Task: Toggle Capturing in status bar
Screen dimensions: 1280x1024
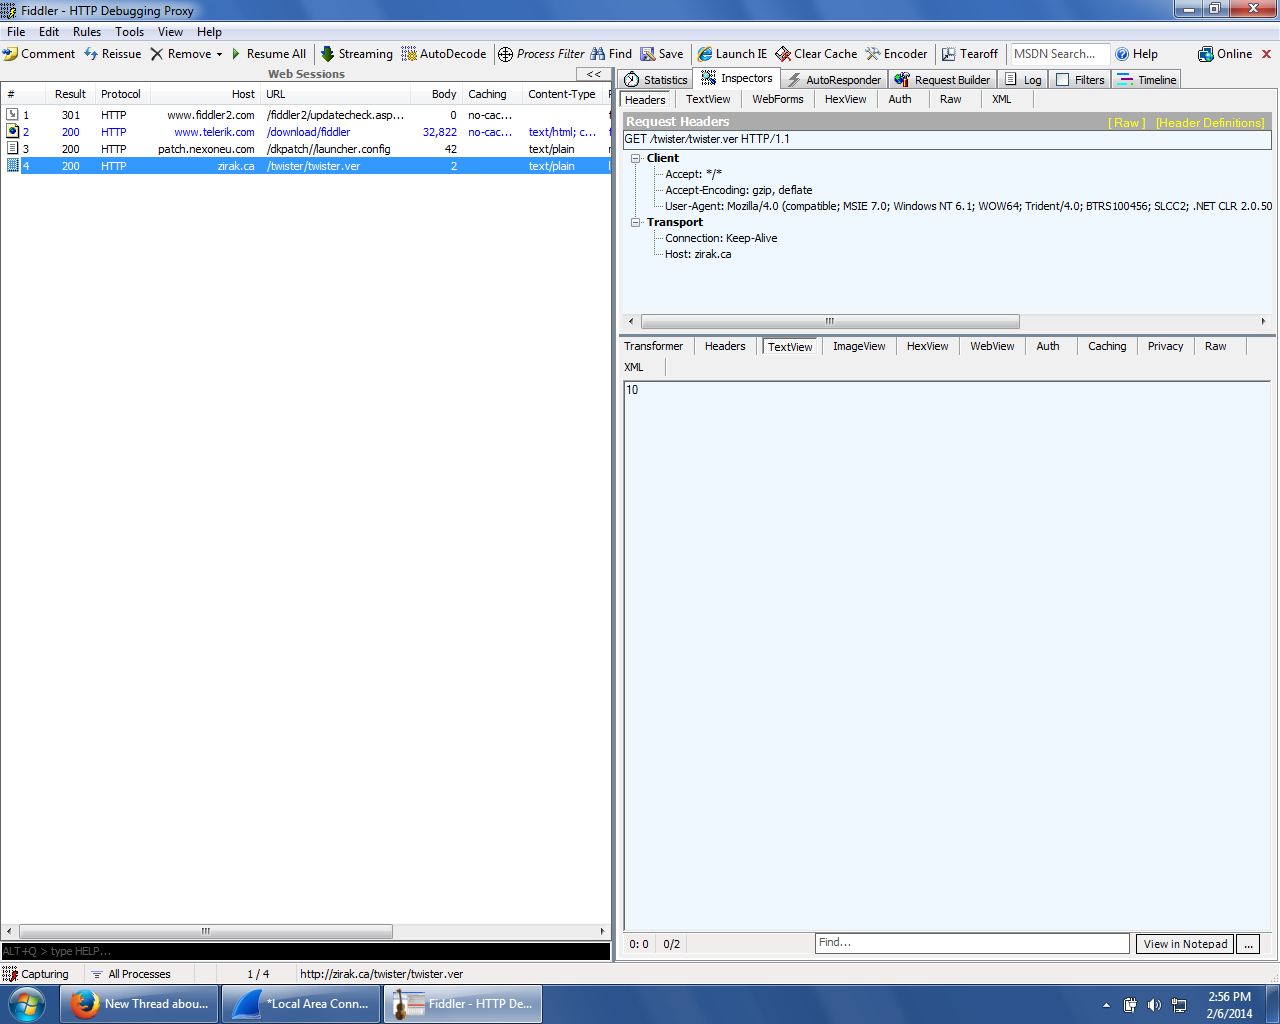Action: (36, 974)
